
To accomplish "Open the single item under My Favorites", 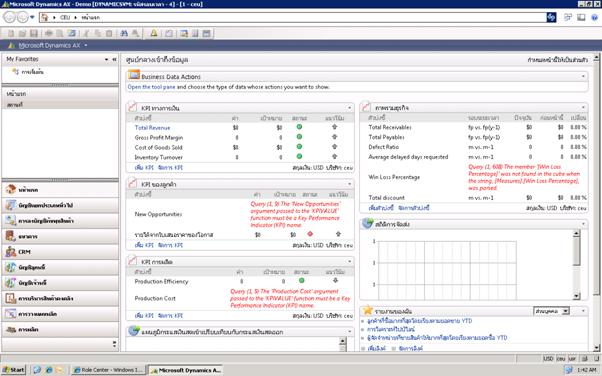I will click(32, 72).
